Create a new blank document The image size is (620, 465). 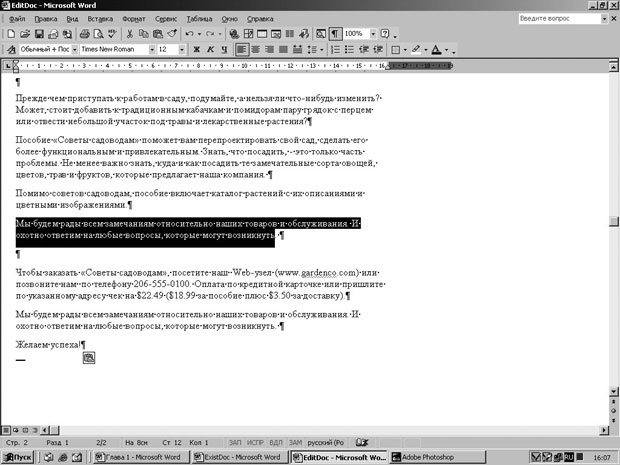[11, 34]
